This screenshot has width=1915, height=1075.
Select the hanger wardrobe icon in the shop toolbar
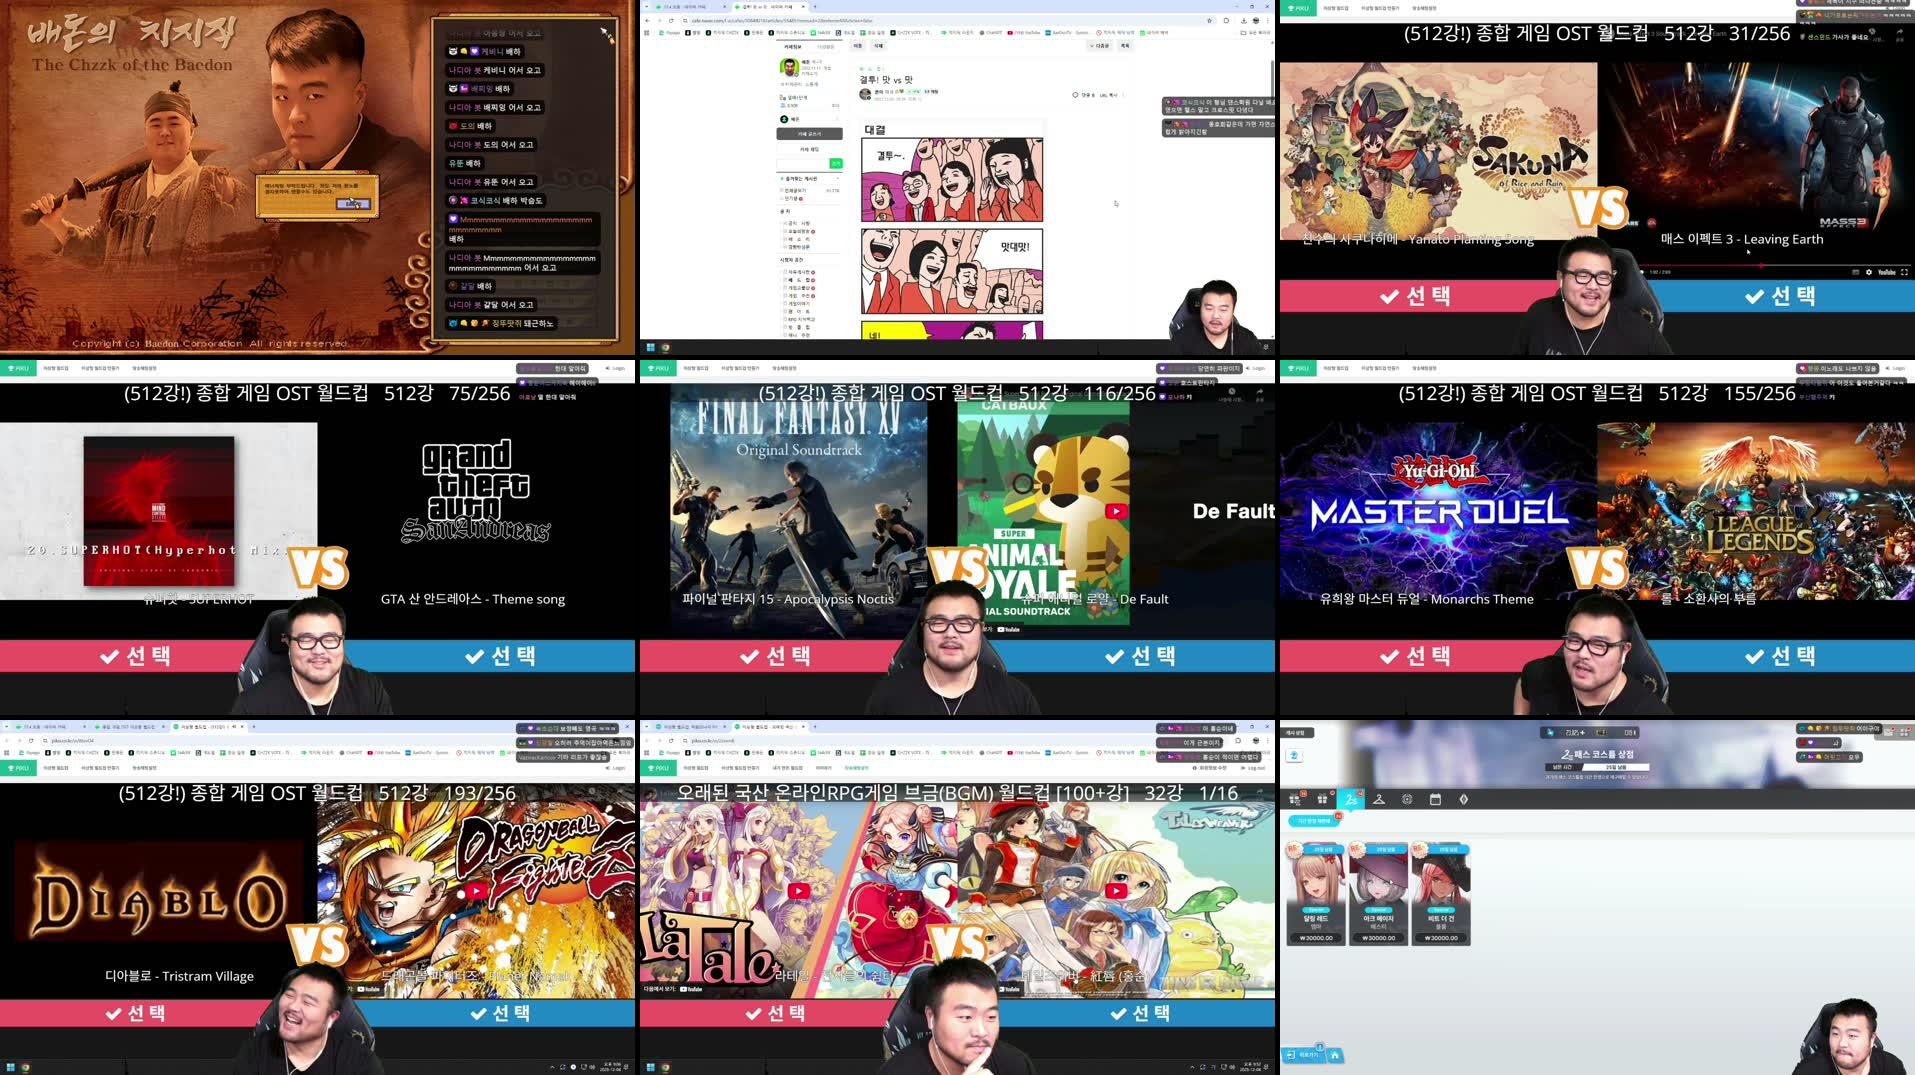1379,800
